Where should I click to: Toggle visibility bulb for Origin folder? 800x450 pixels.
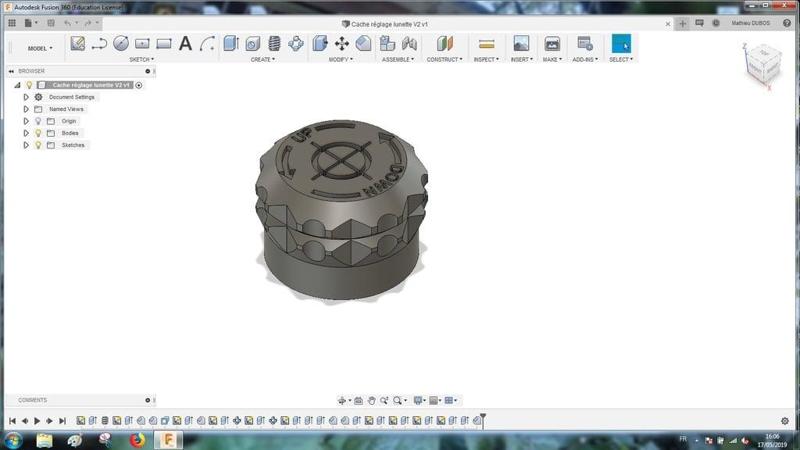[38, 121]
